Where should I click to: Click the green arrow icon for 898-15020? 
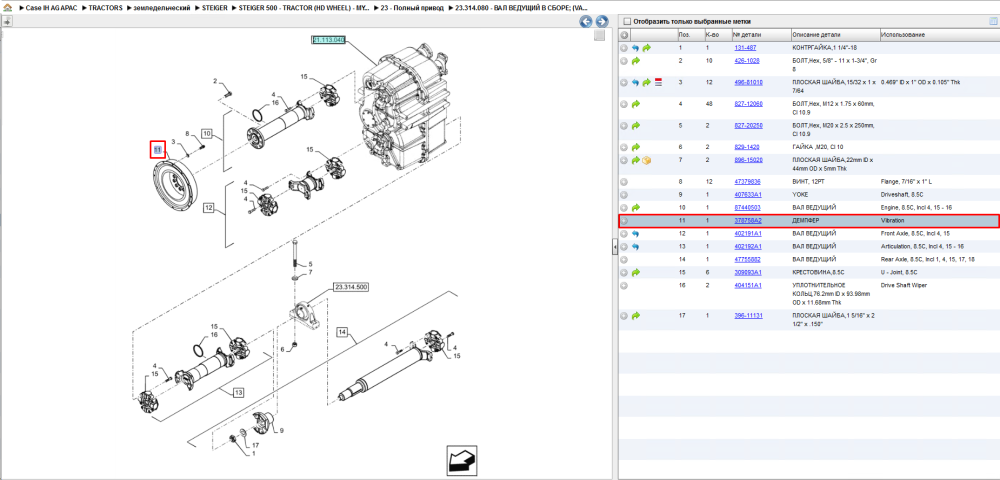click(x=635, y=160)
